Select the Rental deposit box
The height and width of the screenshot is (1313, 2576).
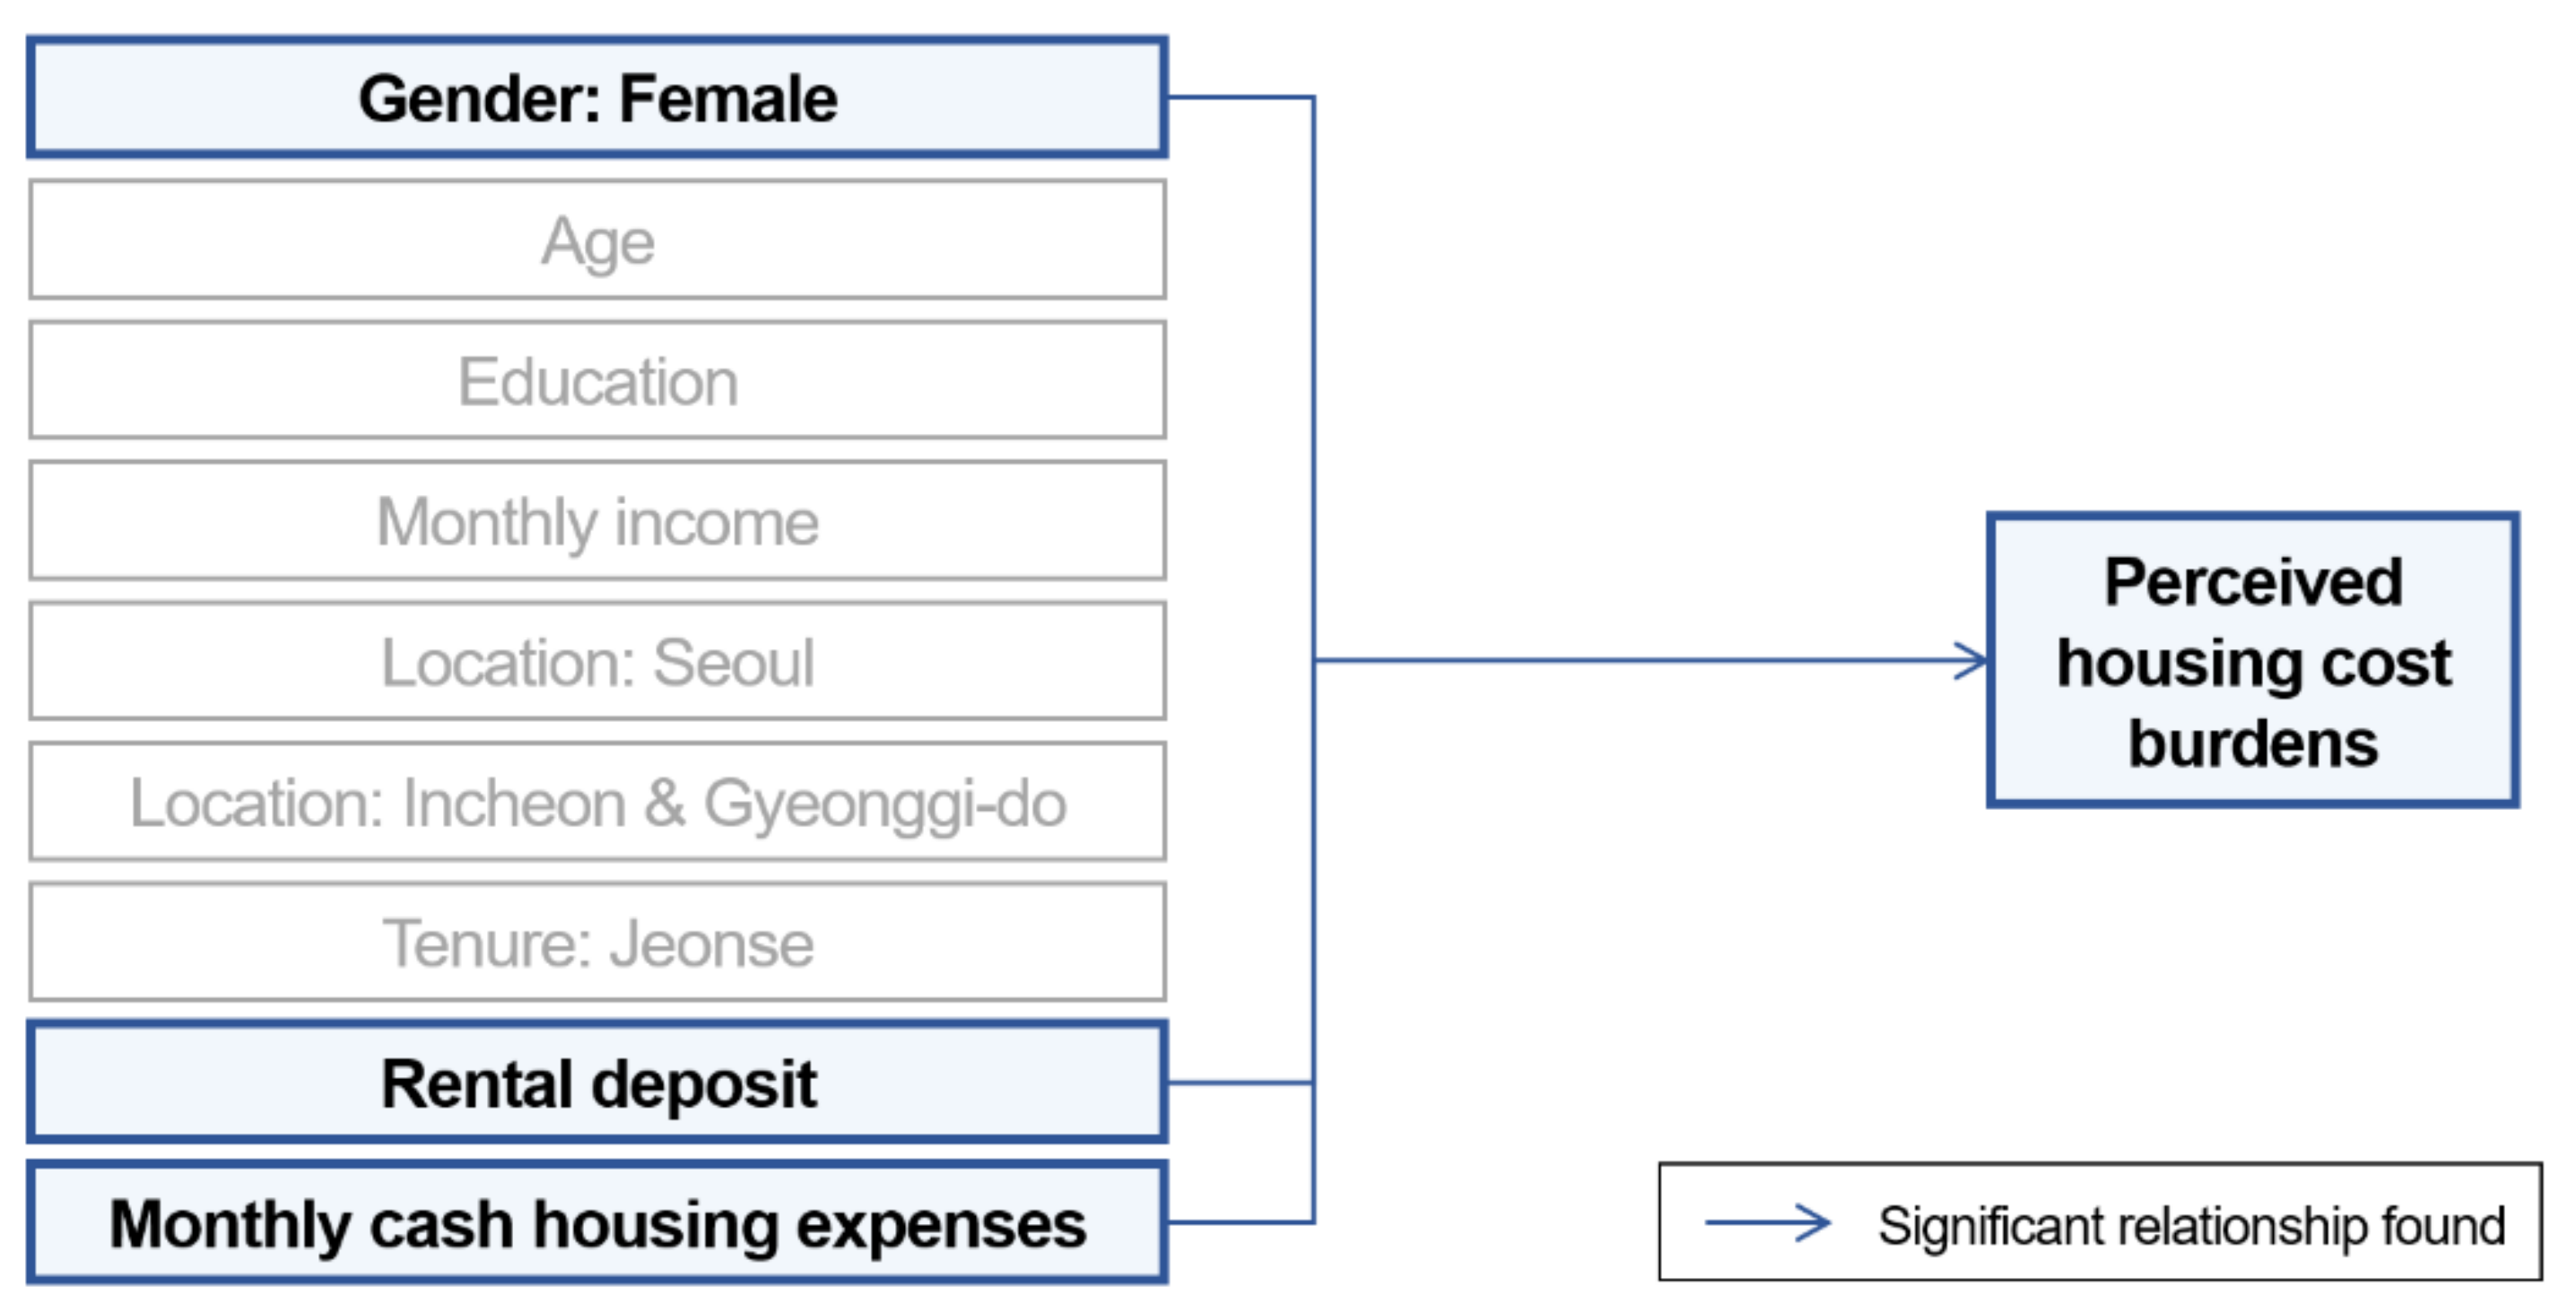coord(597,1083)
